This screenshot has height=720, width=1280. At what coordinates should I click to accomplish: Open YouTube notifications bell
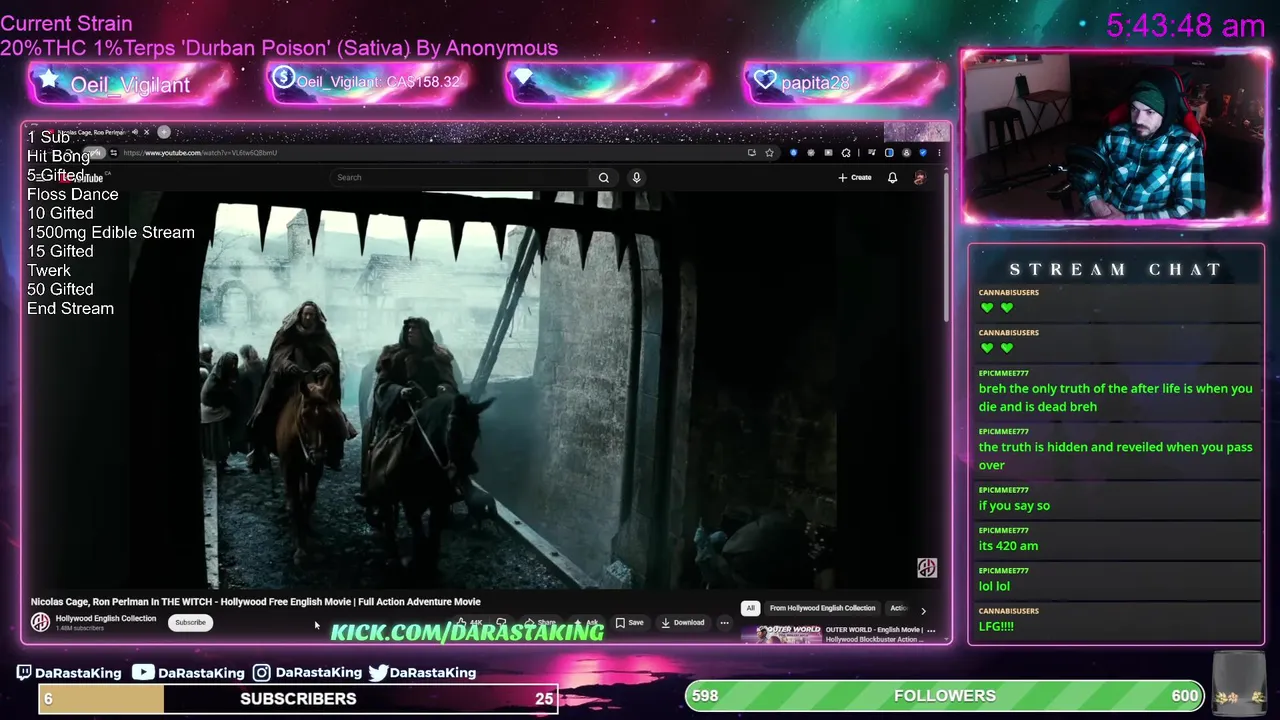coord(892,178)
